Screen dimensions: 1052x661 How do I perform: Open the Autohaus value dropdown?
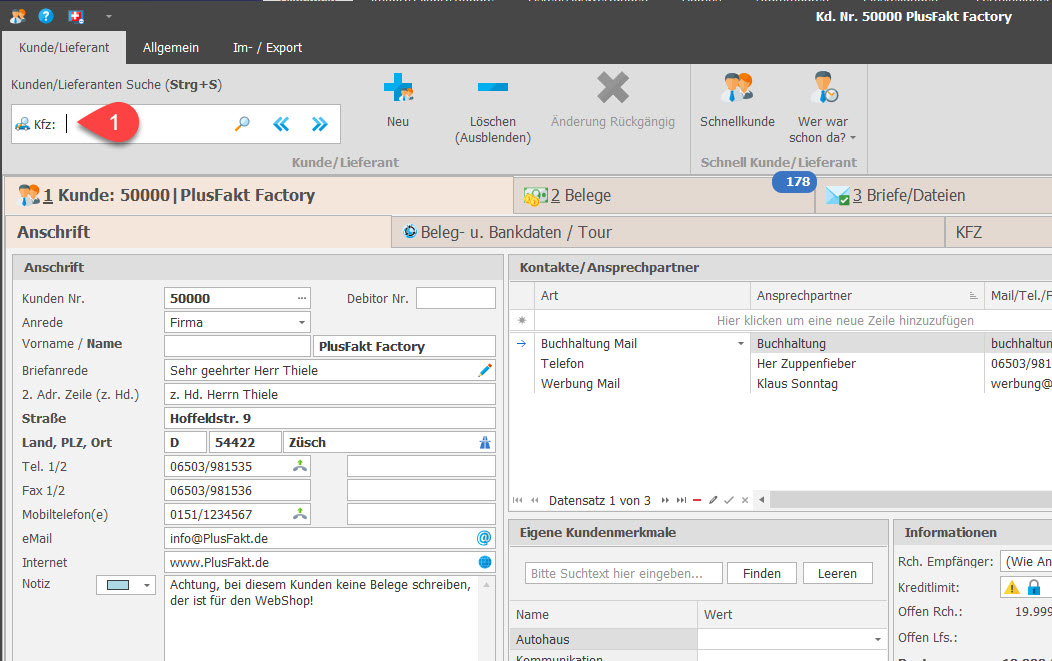point(878,640)
